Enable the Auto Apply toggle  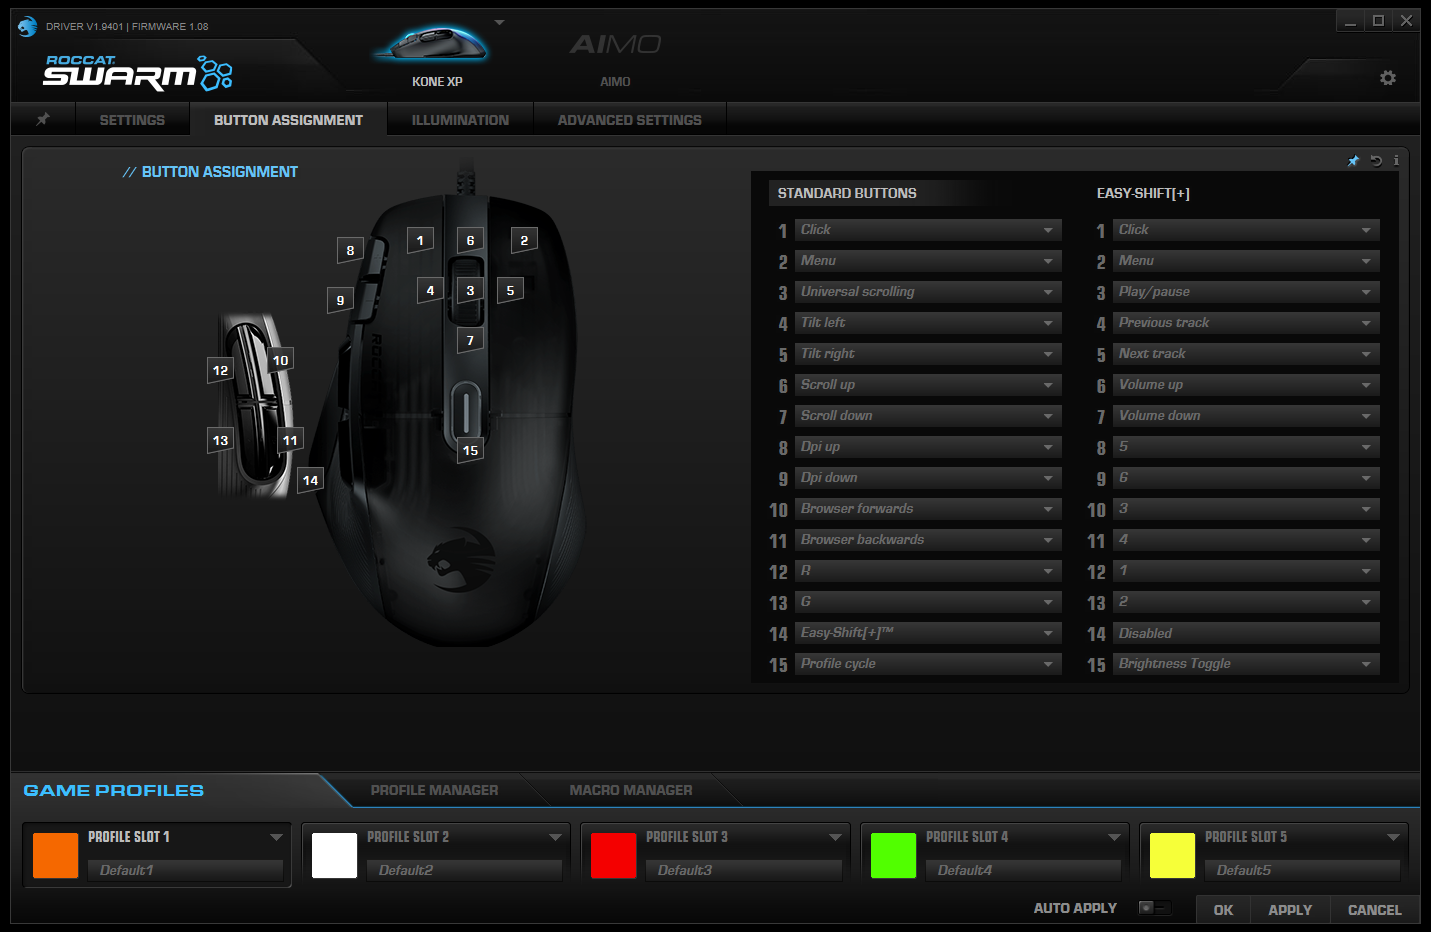click(1153, 908)
